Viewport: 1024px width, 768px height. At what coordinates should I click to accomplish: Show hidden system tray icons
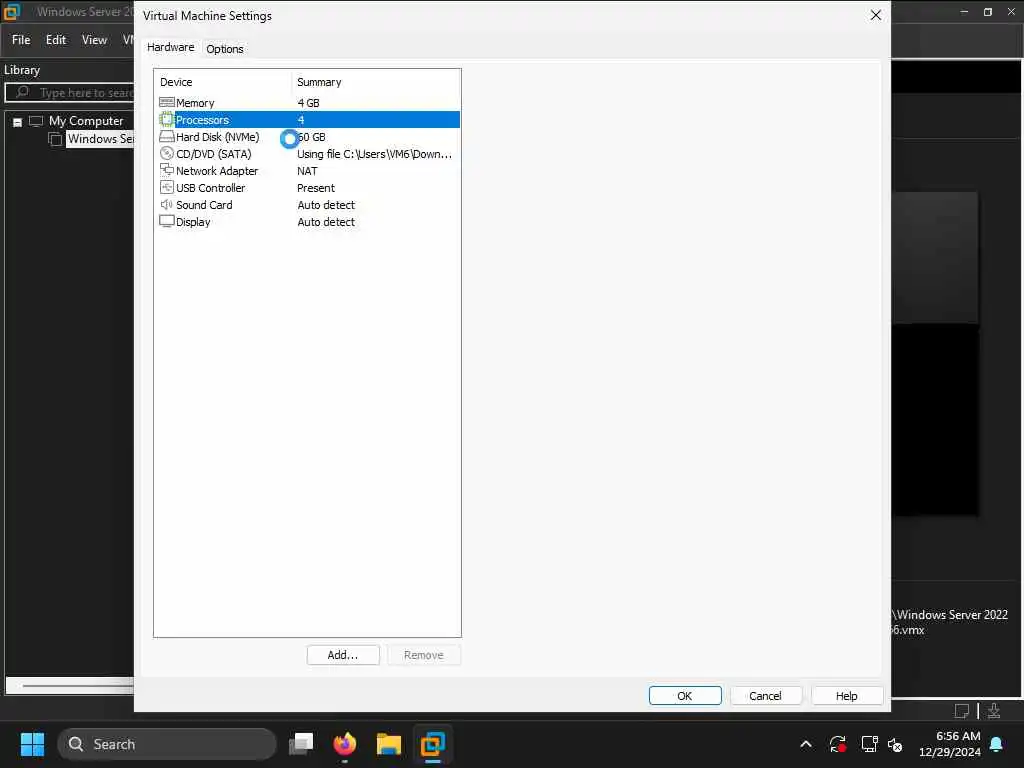806,744
